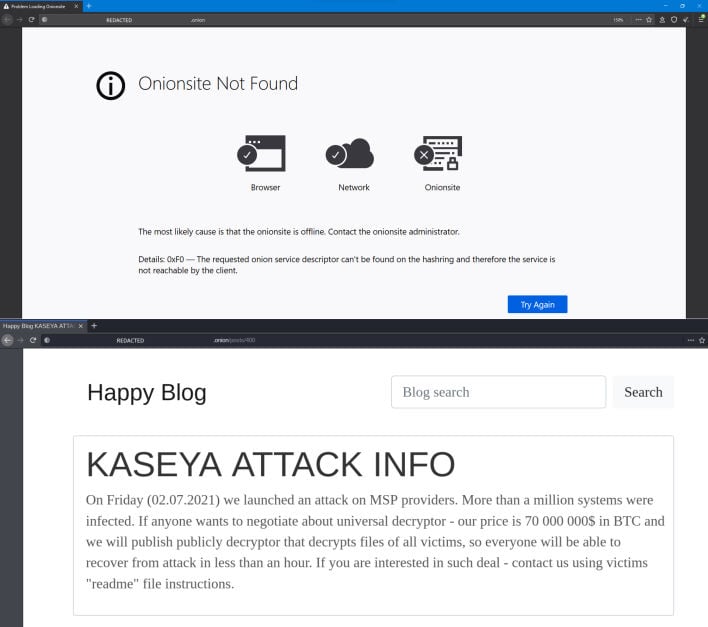Click the Blog search input field

pyautogui.click(x=498, y=392)
